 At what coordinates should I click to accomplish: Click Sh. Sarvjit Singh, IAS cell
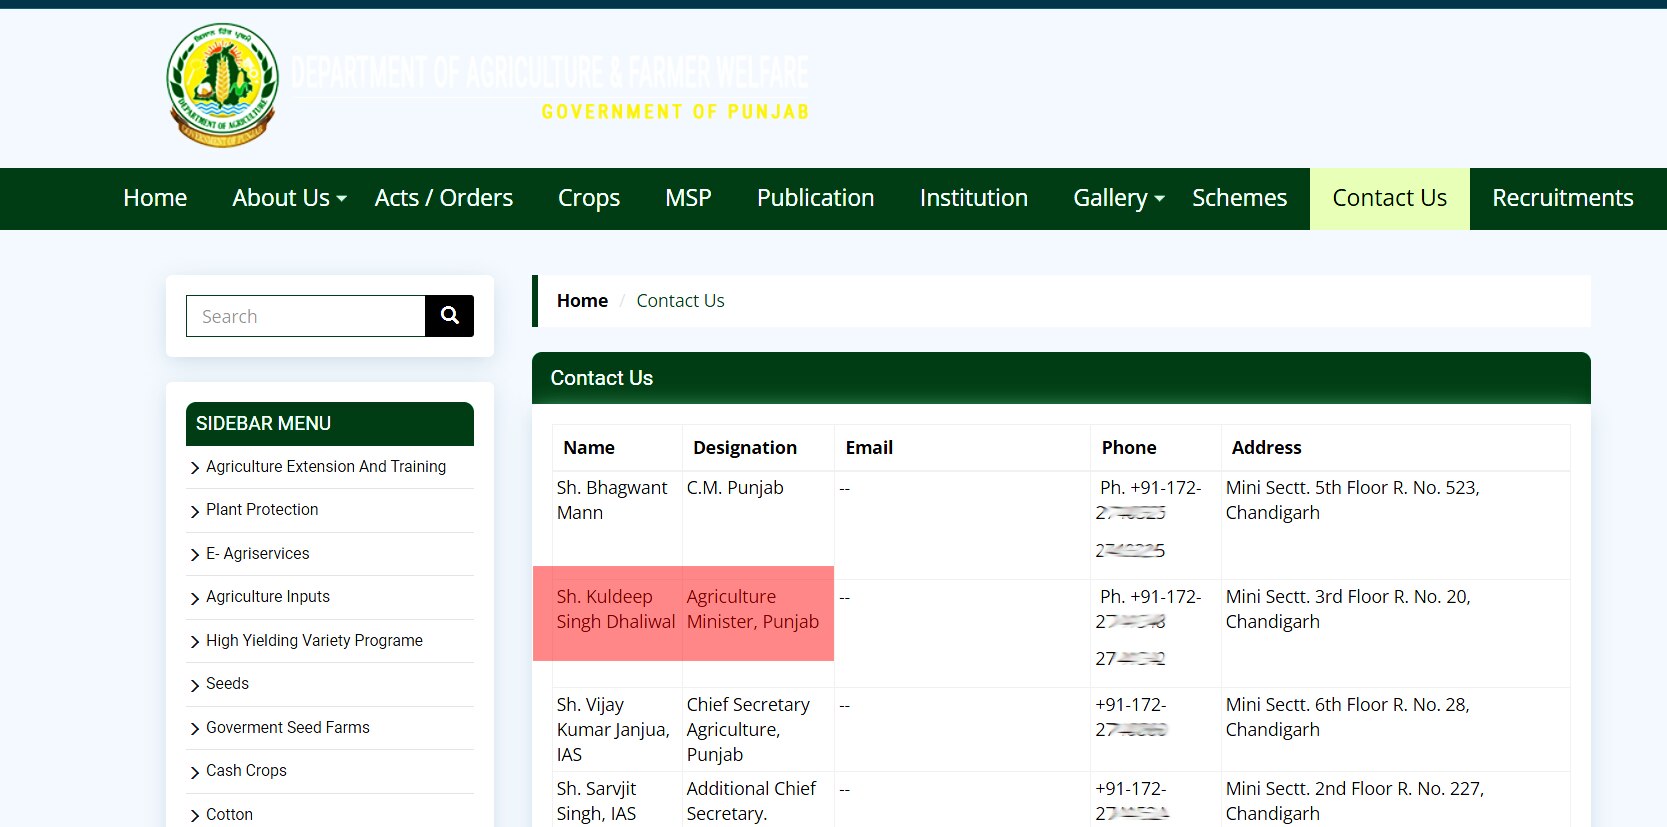point(617,800)
